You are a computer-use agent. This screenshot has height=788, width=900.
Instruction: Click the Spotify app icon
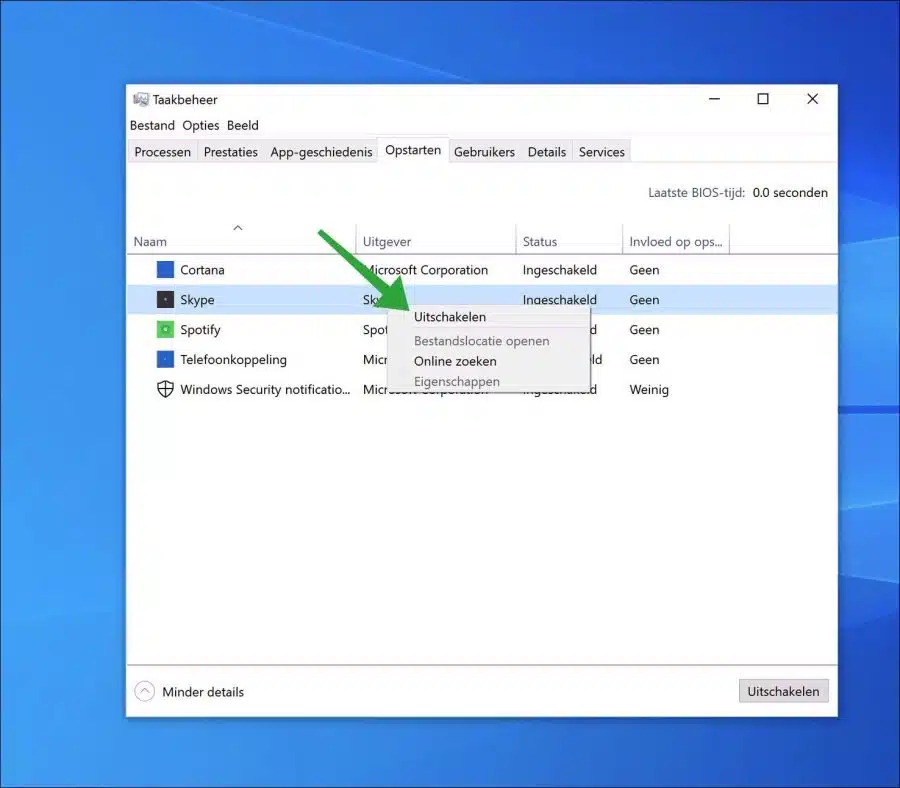(x=165, y=329)
